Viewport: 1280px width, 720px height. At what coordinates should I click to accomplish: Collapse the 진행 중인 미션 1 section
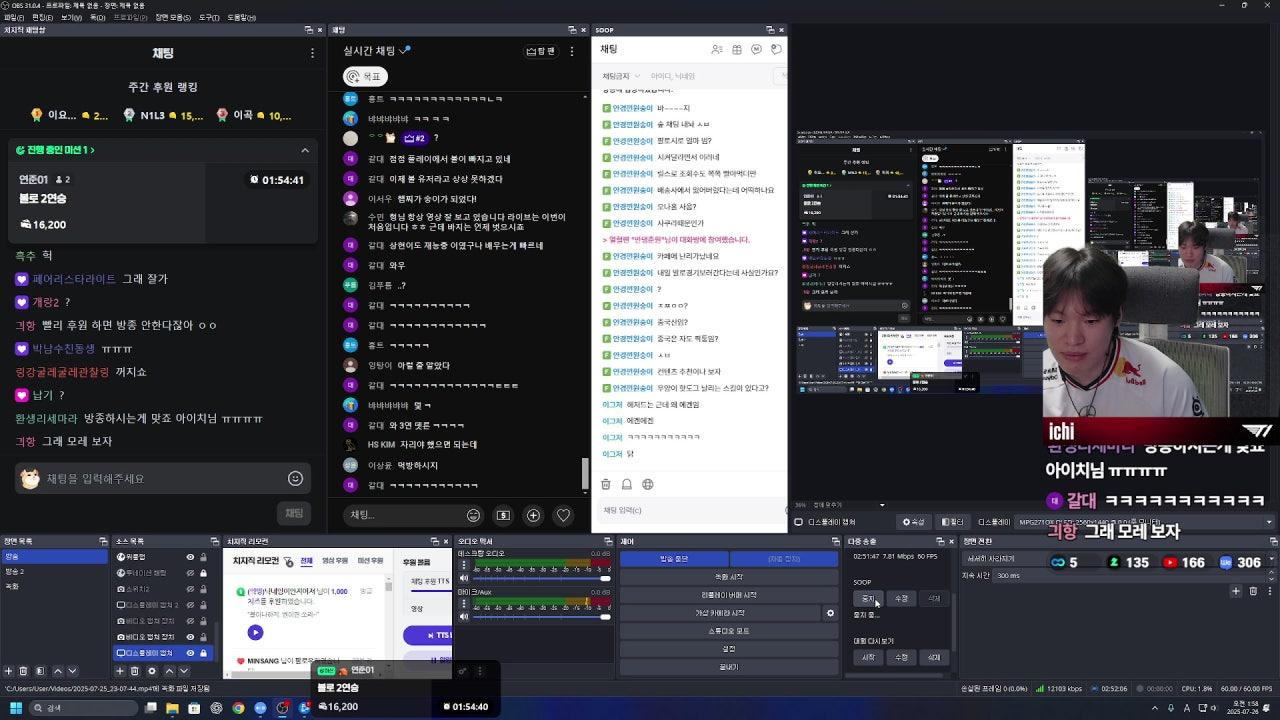click(305, 150)
